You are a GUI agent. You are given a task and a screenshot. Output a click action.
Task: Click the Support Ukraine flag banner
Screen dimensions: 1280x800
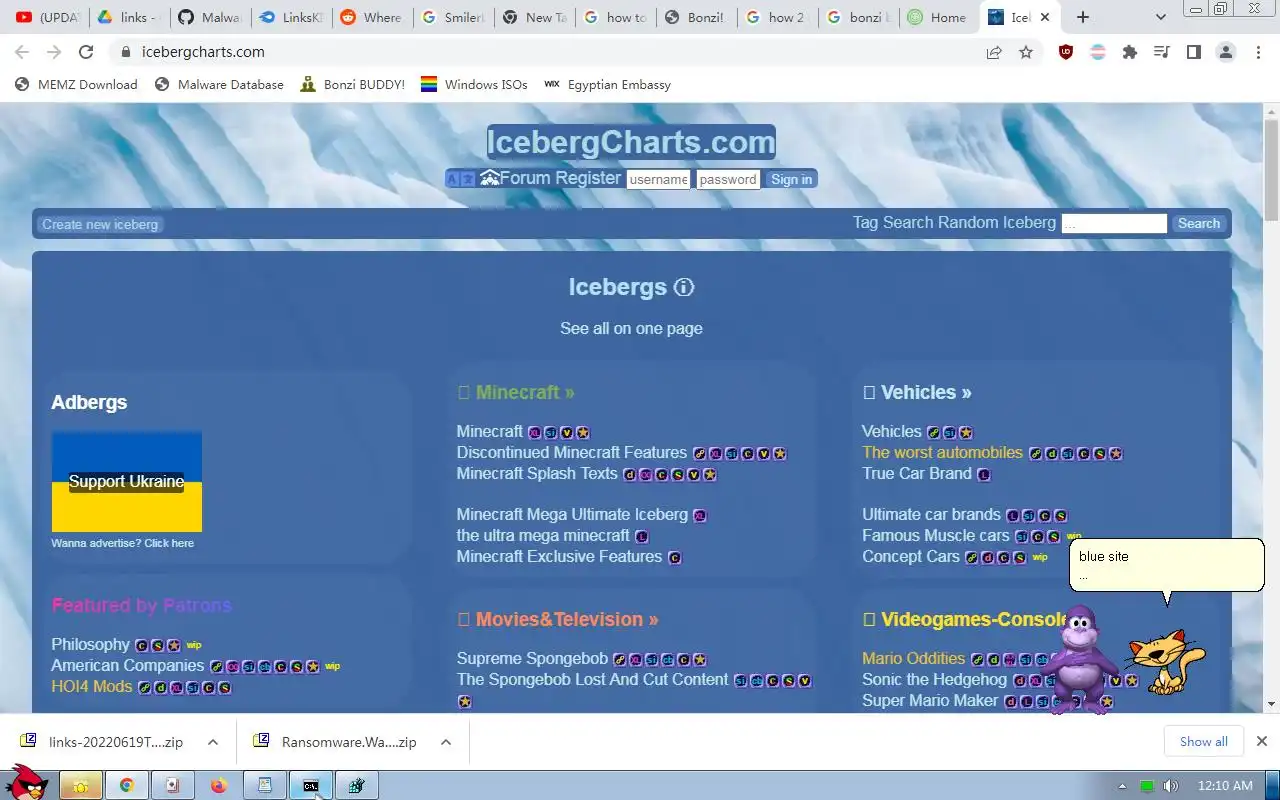click(x=127, y=482)
